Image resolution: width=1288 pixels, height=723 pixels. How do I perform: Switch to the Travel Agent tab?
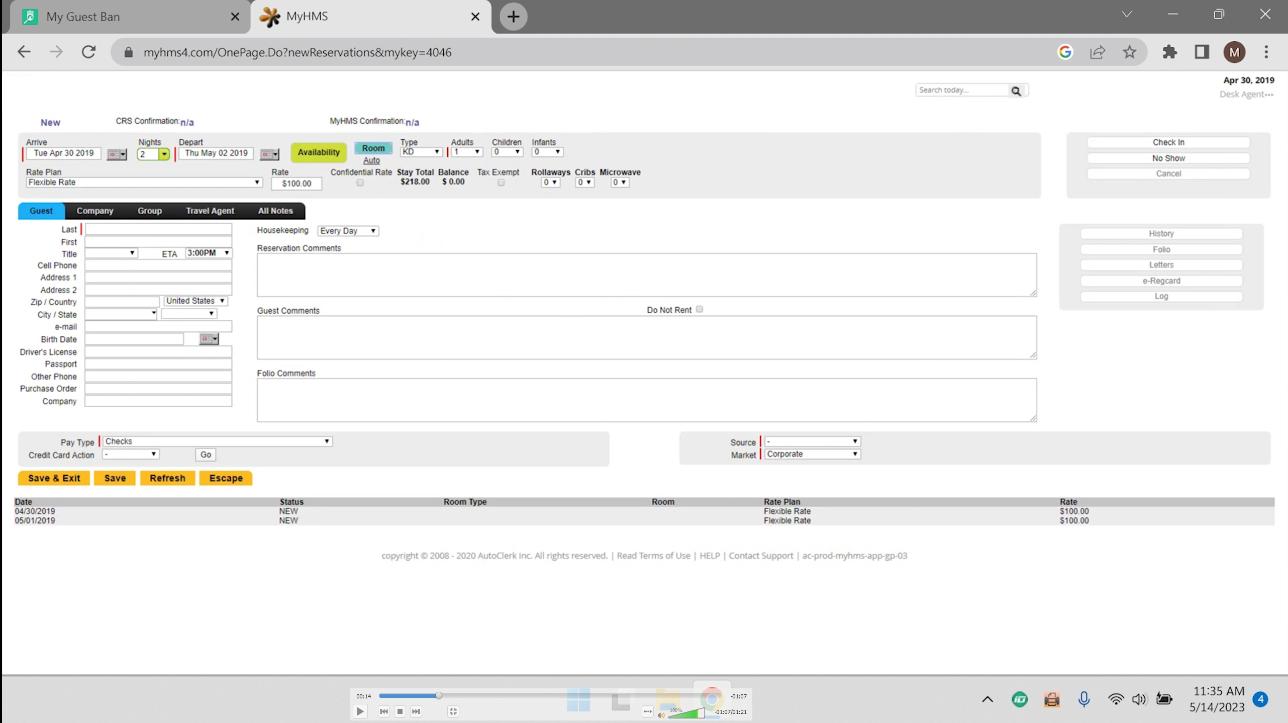pyautogui.click(x=209, y=211)
